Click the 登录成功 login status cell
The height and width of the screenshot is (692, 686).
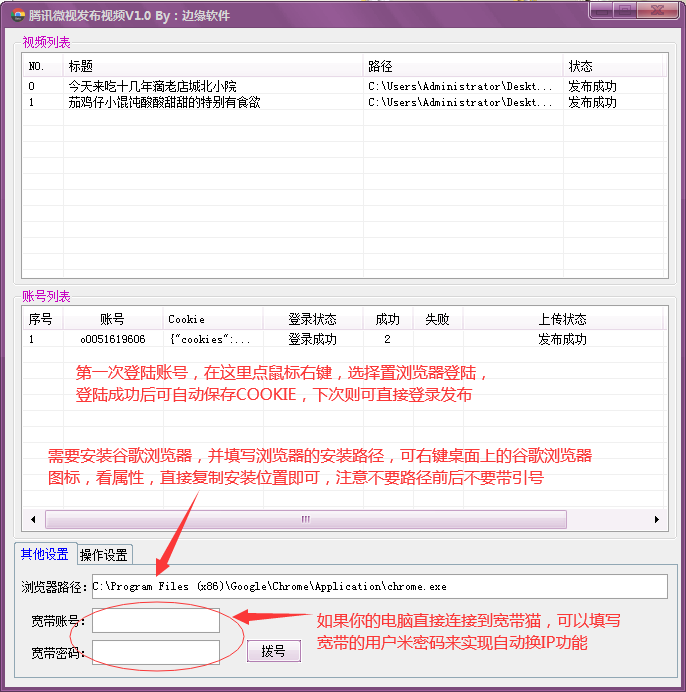coord(313,339)
